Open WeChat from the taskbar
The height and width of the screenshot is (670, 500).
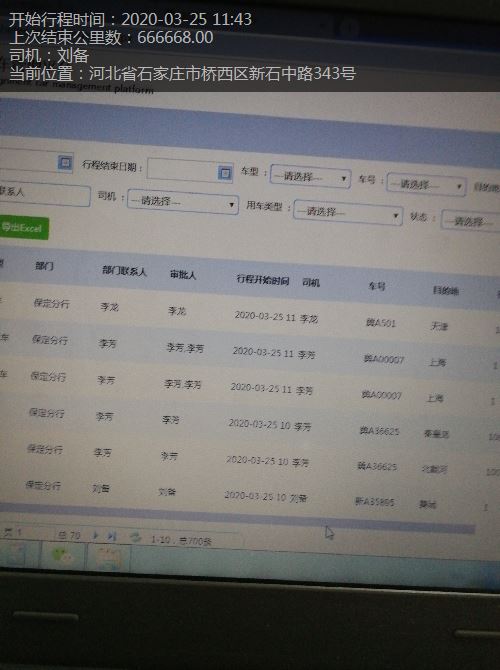(x=64, y=555)
